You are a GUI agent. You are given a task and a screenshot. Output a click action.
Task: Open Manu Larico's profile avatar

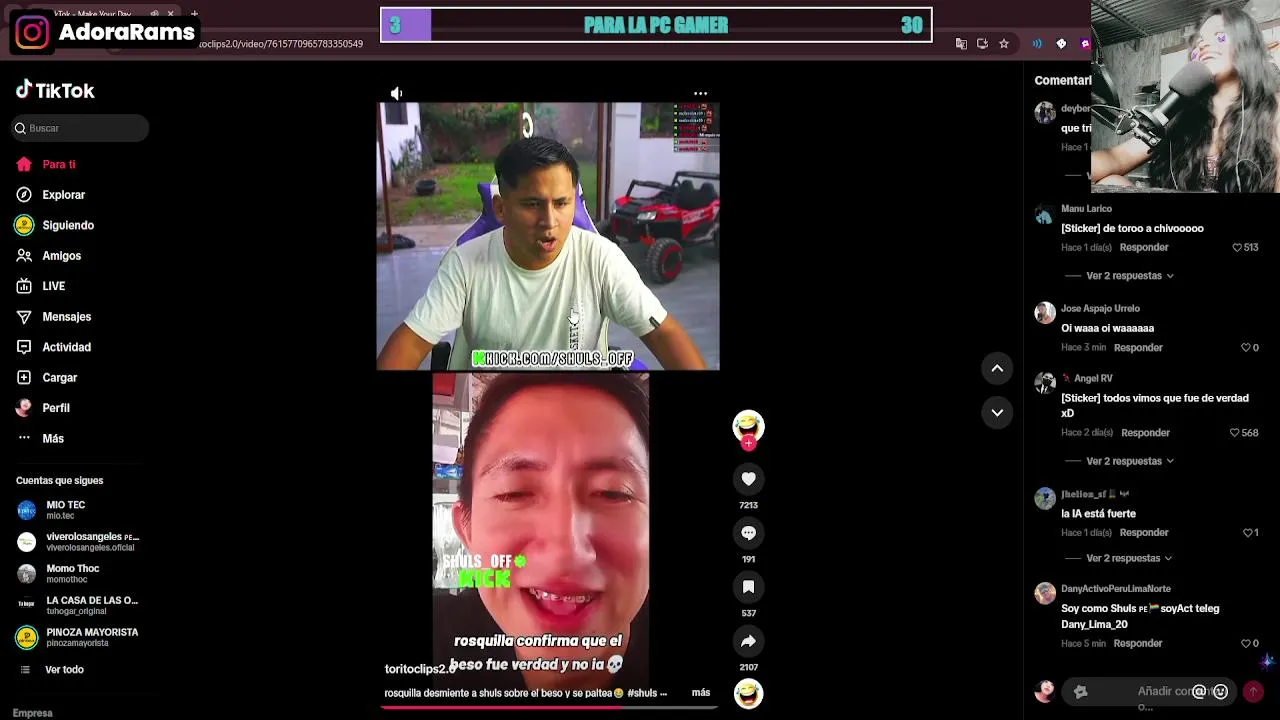pos(1045,215)
